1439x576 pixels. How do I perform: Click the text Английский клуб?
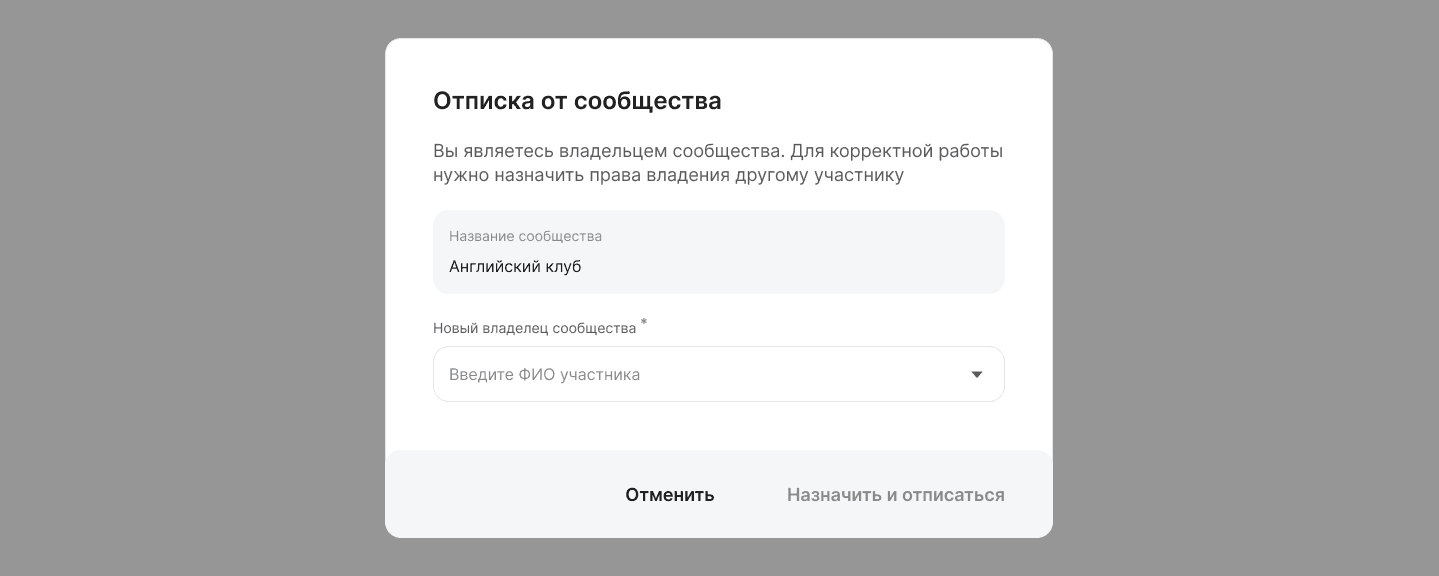click(515, 266)
